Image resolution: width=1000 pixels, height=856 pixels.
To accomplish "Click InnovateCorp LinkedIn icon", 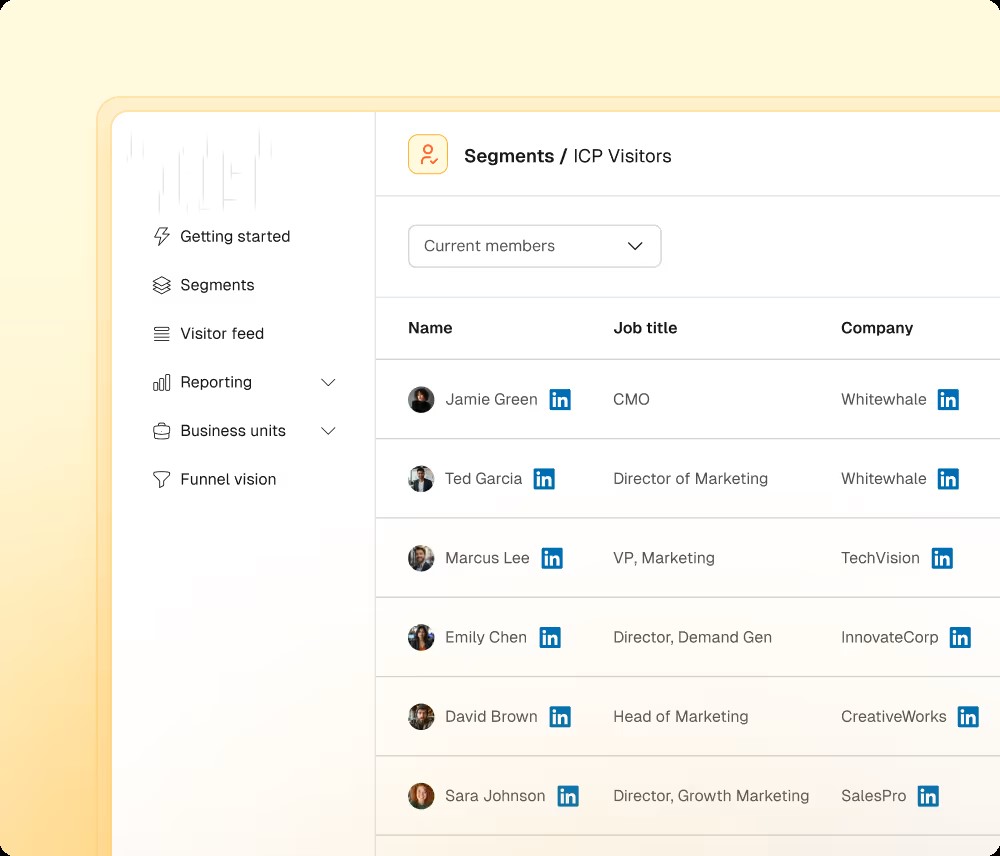I will (960, 638).
